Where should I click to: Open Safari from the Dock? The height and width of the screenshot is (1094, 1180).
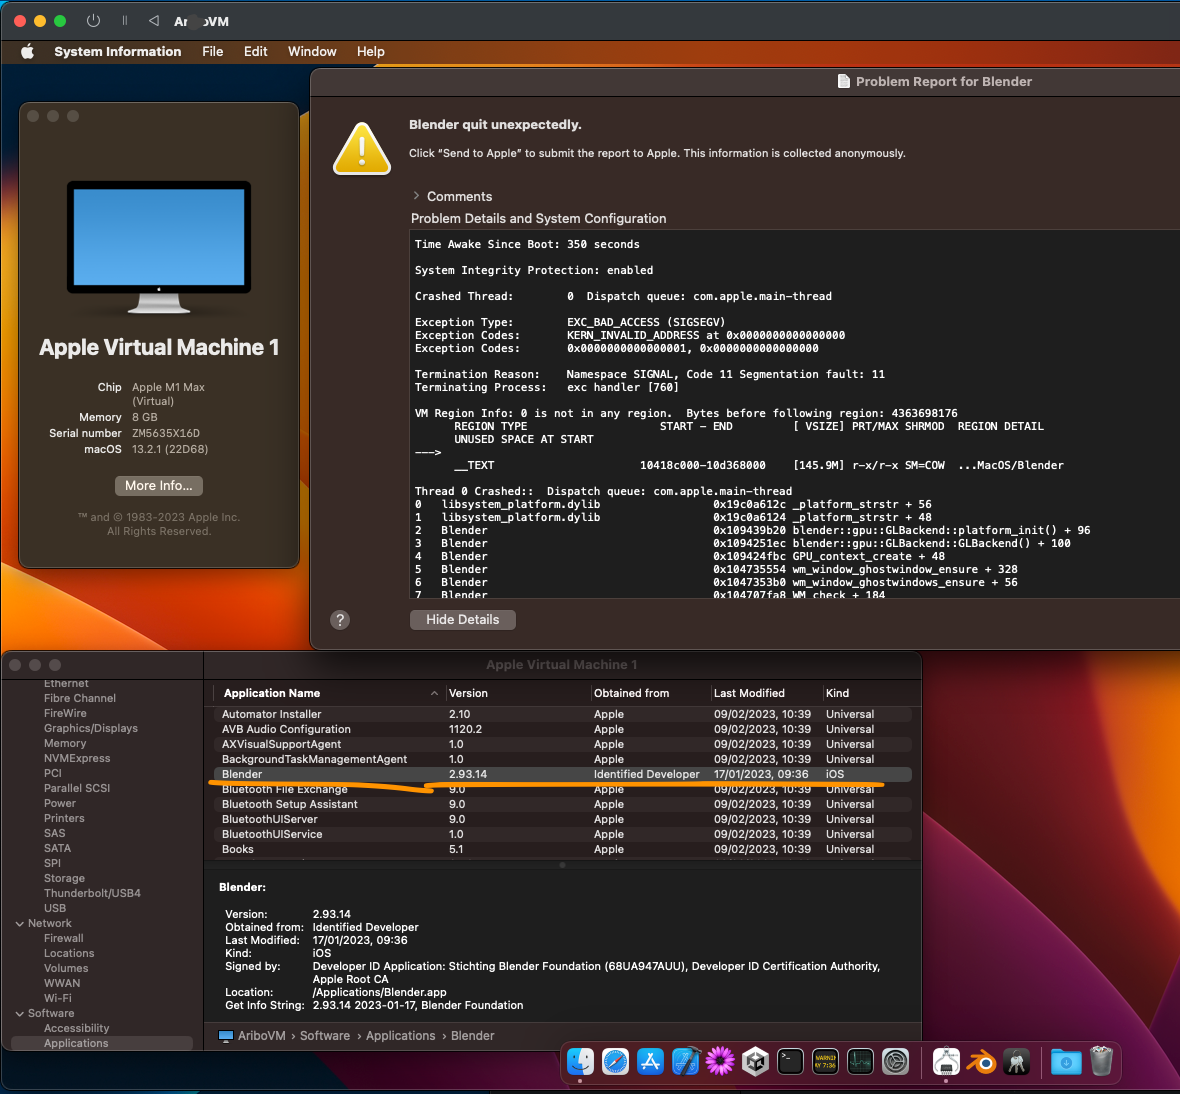click(x=615, y=1062)
